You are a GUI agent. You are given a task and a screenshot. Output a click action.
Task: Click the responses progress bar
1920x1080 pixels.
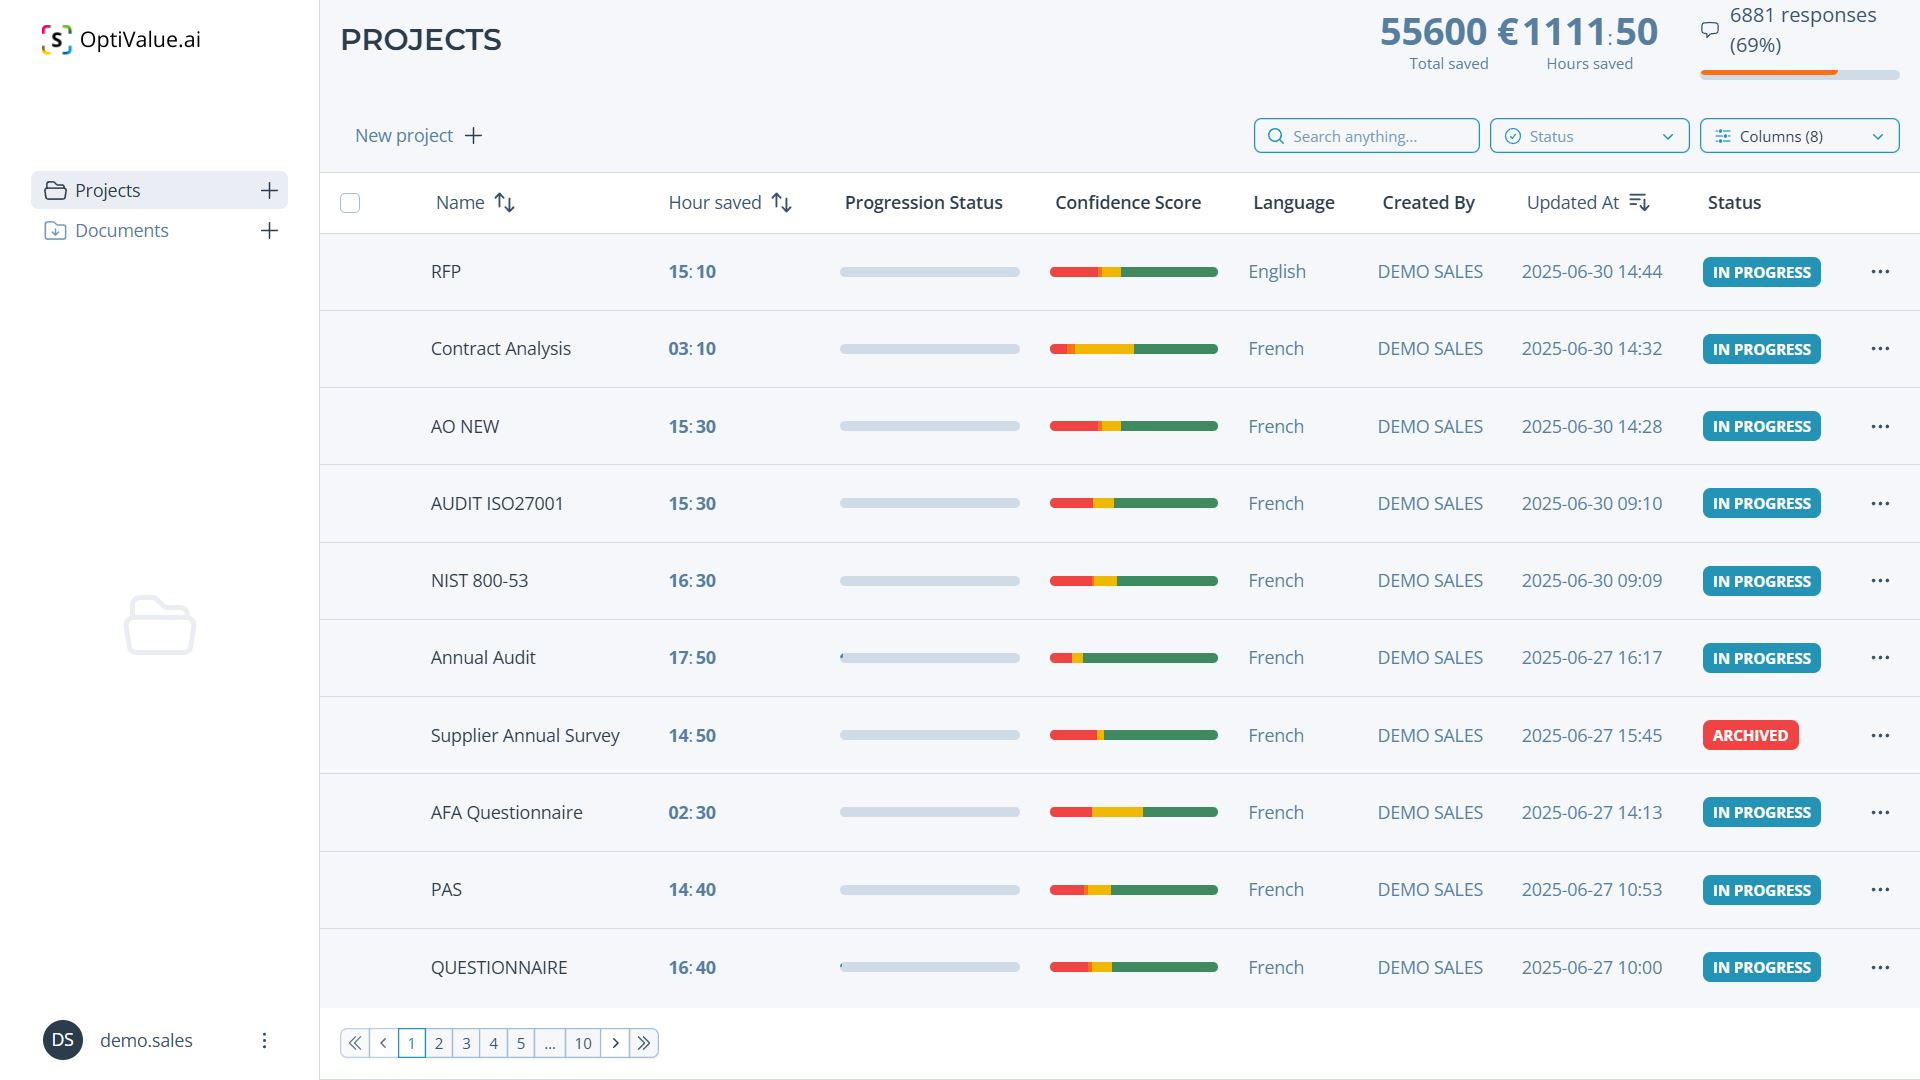(1799, 74)
